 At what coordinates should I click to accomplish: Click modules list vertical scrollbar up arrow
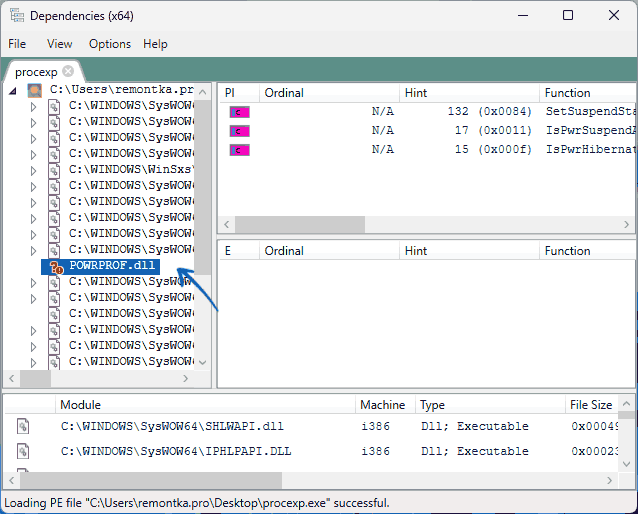point(627,403)
